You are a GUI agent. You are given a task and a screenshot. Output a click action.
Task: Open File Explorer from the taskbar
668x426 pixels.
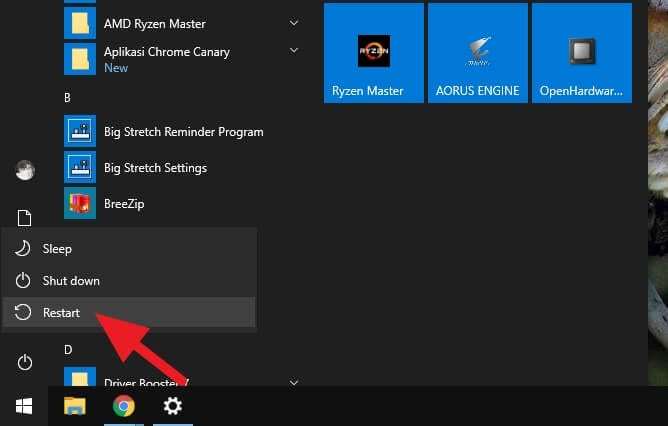click(x=75, y=406)
